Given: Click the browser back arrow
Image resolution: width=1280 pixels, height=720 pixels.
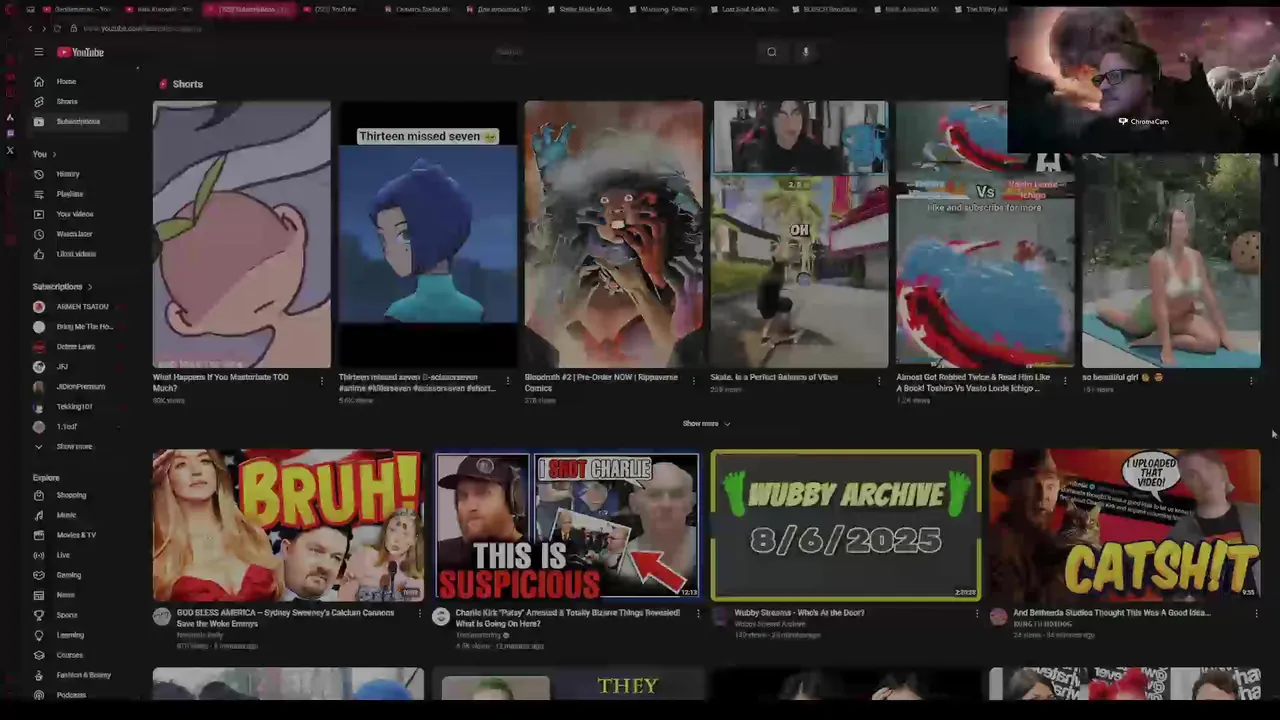Looking at the screenshot, I should coord(30,28).
